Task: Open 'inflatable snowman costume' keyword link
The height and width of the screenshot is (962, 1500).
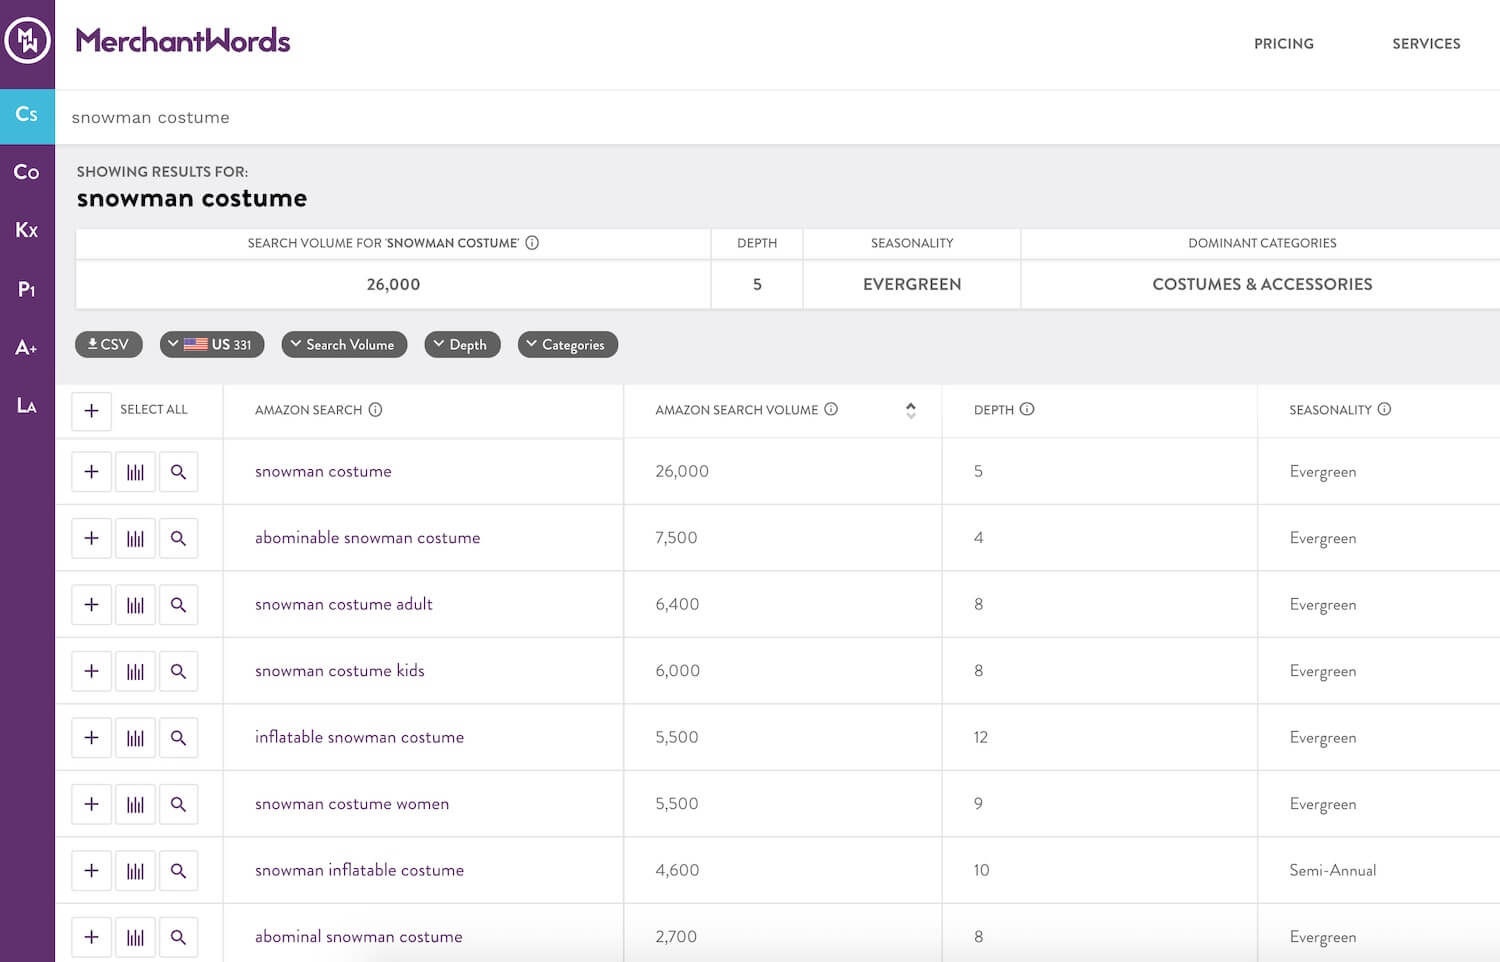Action: pos(359,738)
